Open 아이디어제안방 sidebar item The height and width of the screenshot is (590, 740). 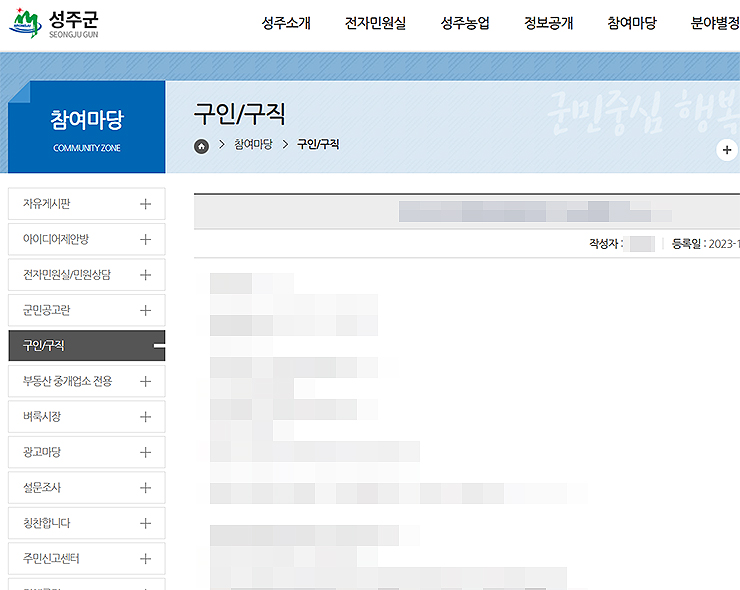(x=87, y=239)
